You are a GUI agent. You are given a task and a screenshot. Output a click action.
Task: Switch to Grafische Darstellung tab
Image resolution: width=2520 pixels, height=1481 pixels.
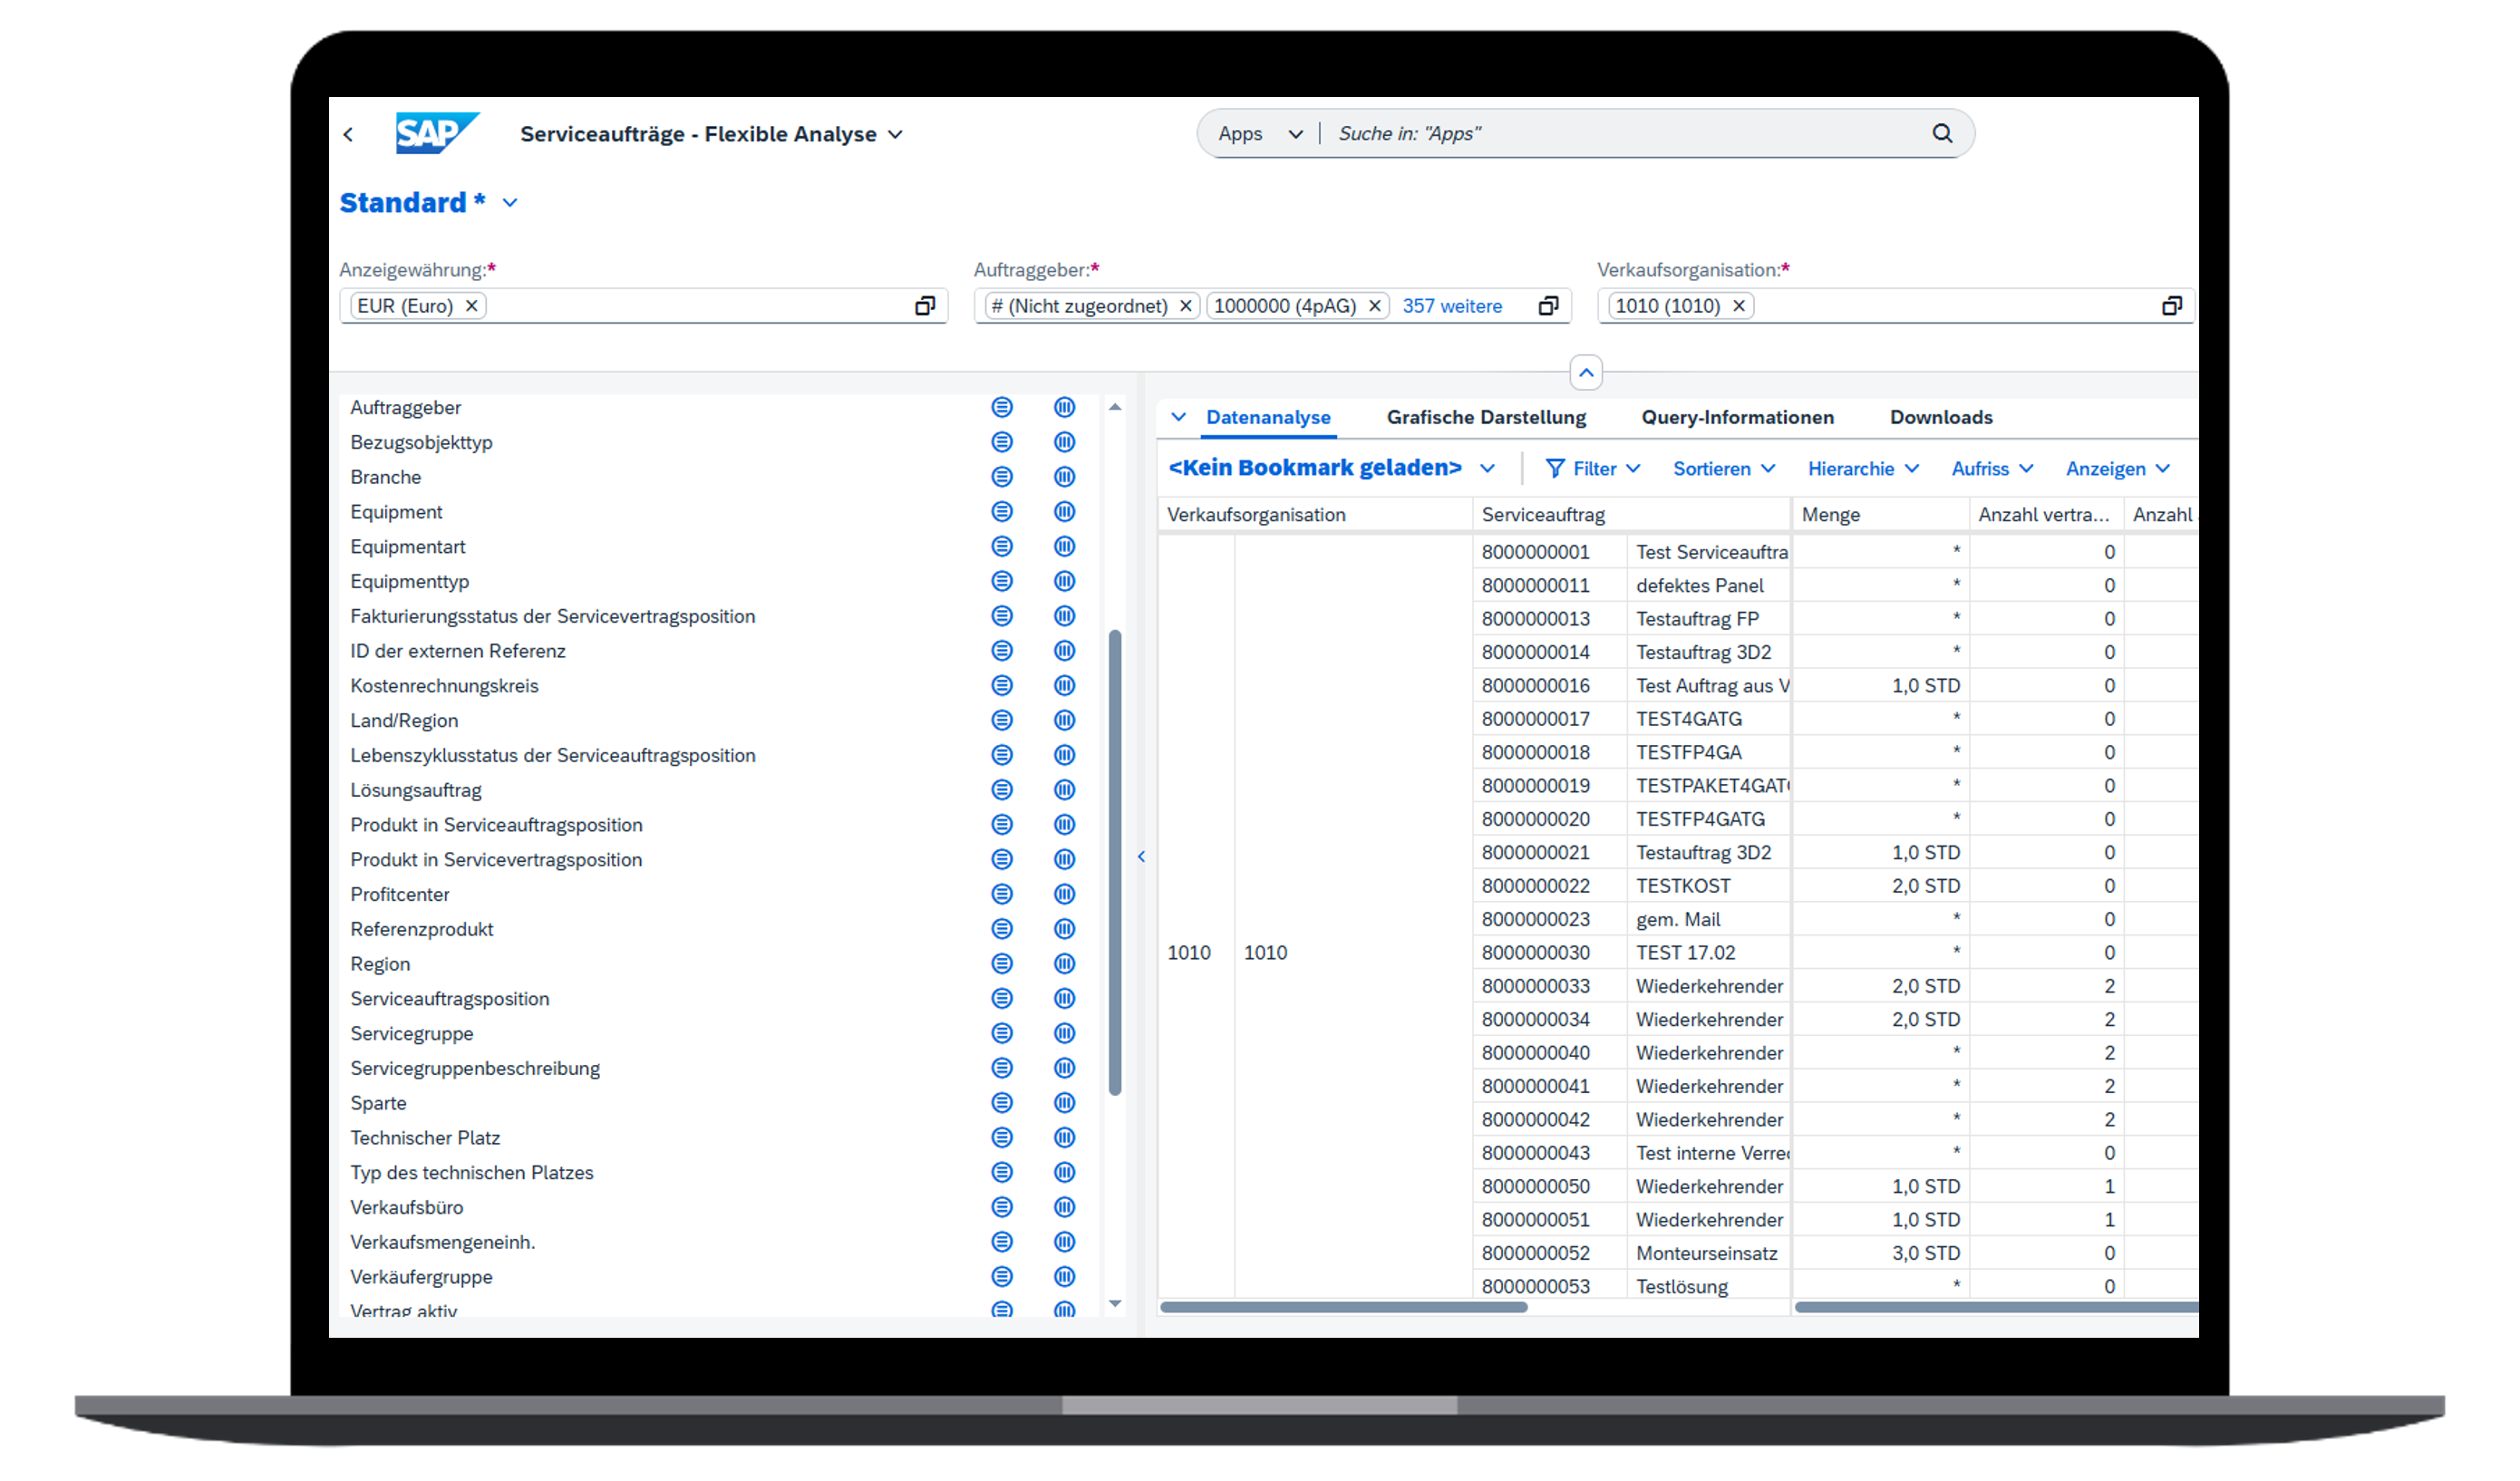[1485, 418]
